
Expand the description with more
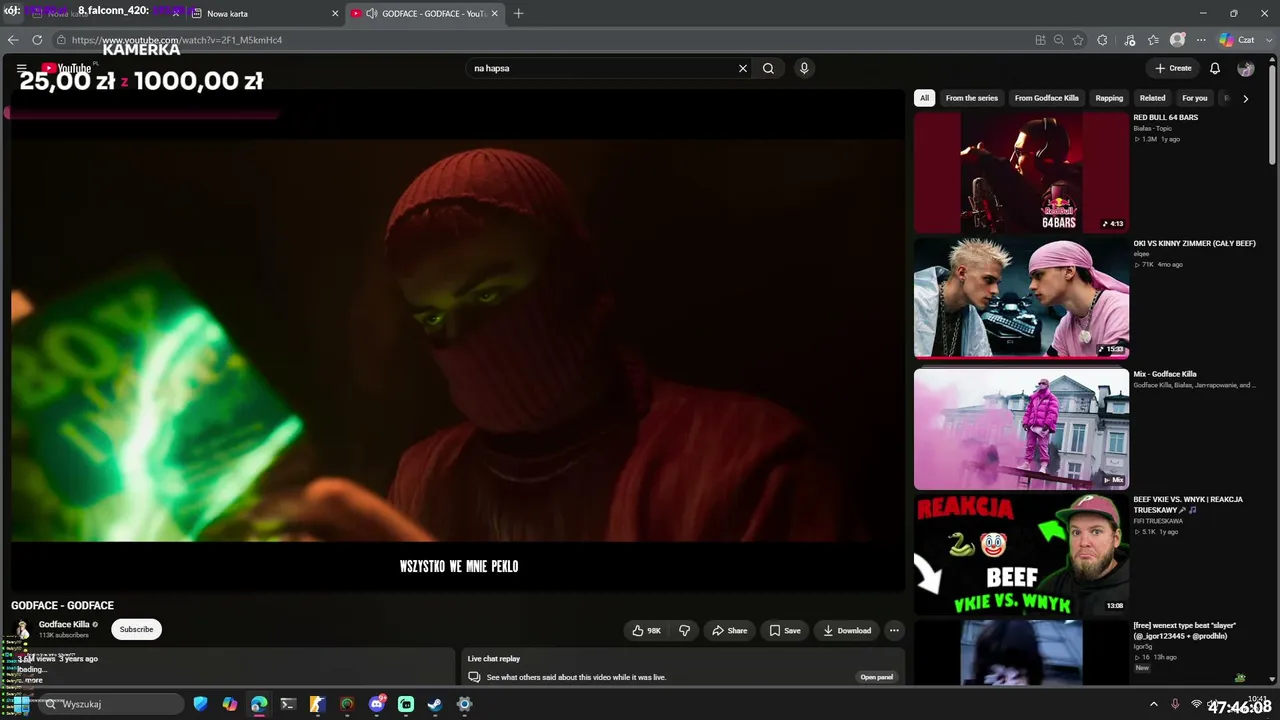34,680
